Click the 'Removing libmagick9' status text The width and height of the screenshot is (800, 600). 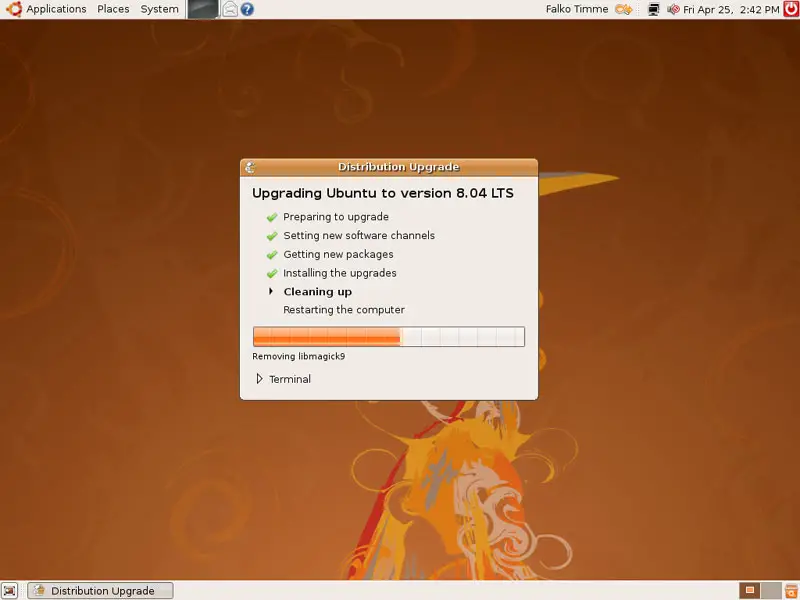(298, 356)
